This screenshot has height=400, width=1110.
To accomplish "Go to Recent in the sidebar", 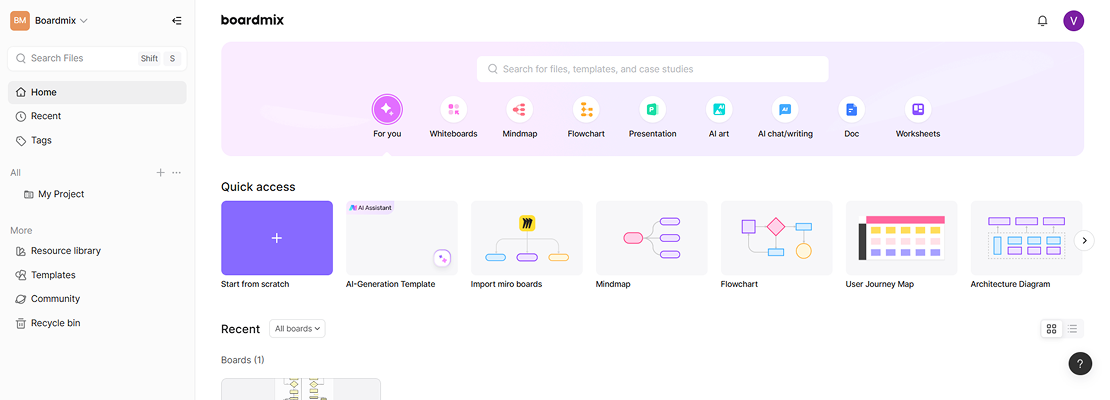I will click(46, 116).
